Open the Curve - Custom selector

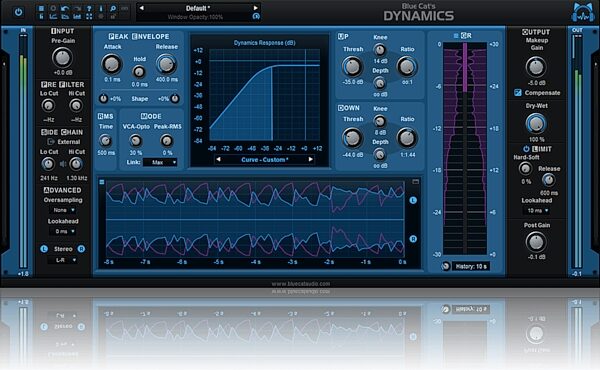[264, 160]
